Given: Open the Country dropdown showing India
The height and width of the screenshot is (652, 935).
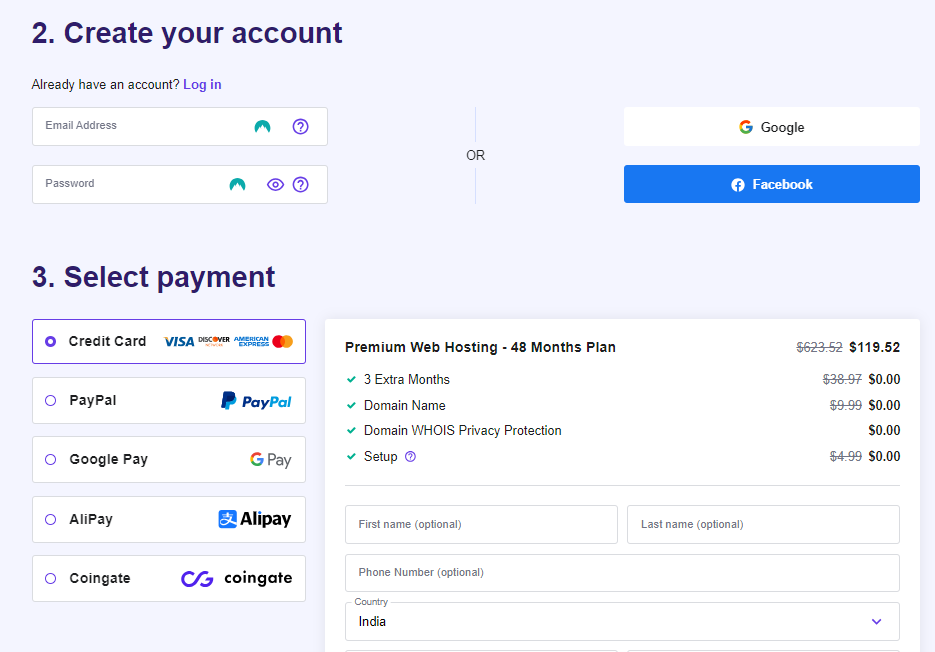Looking at the screenshot, I should (x=622, y=621).
